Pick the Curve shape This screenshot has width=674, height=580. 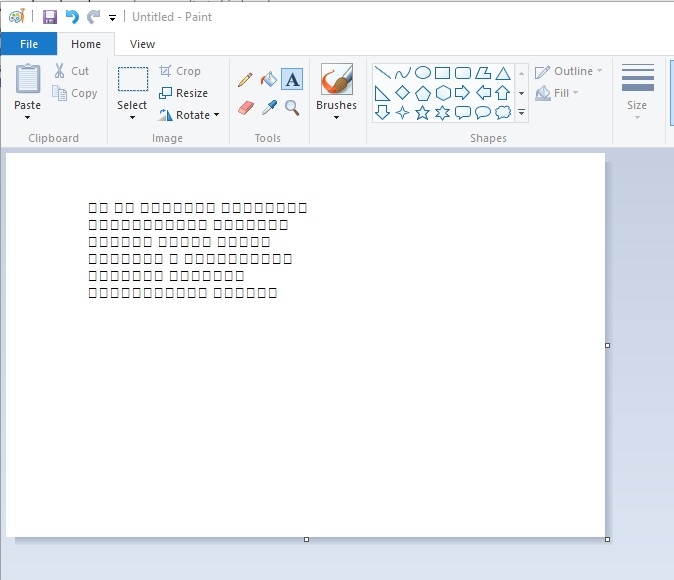click(402, 73)
